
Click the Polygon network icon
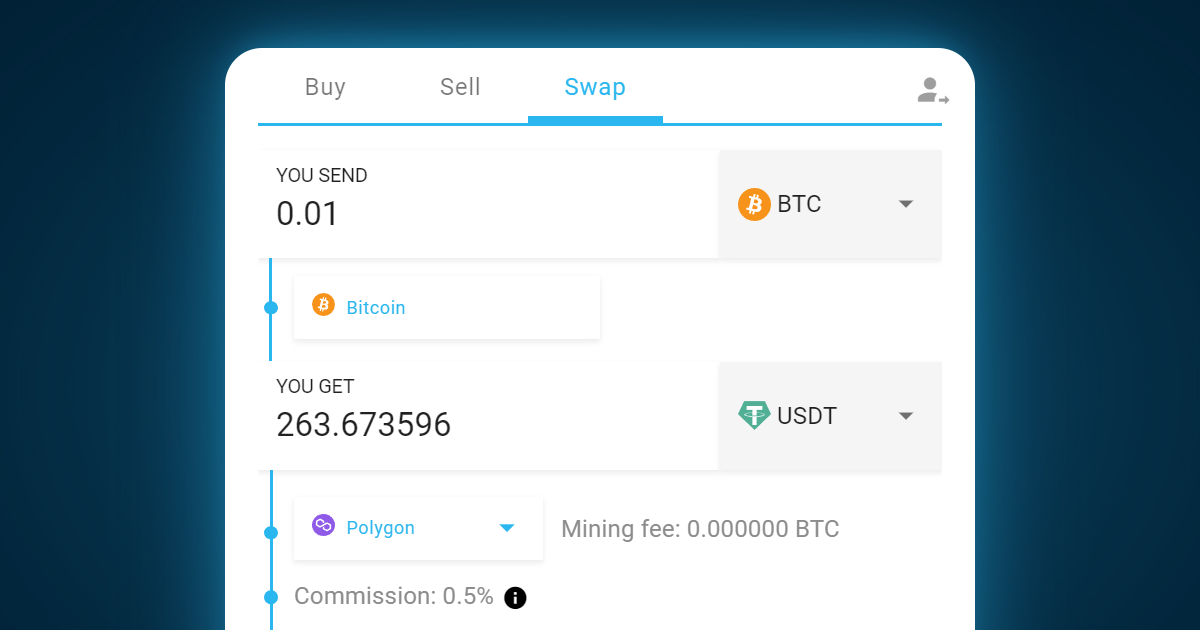(322, 527)
